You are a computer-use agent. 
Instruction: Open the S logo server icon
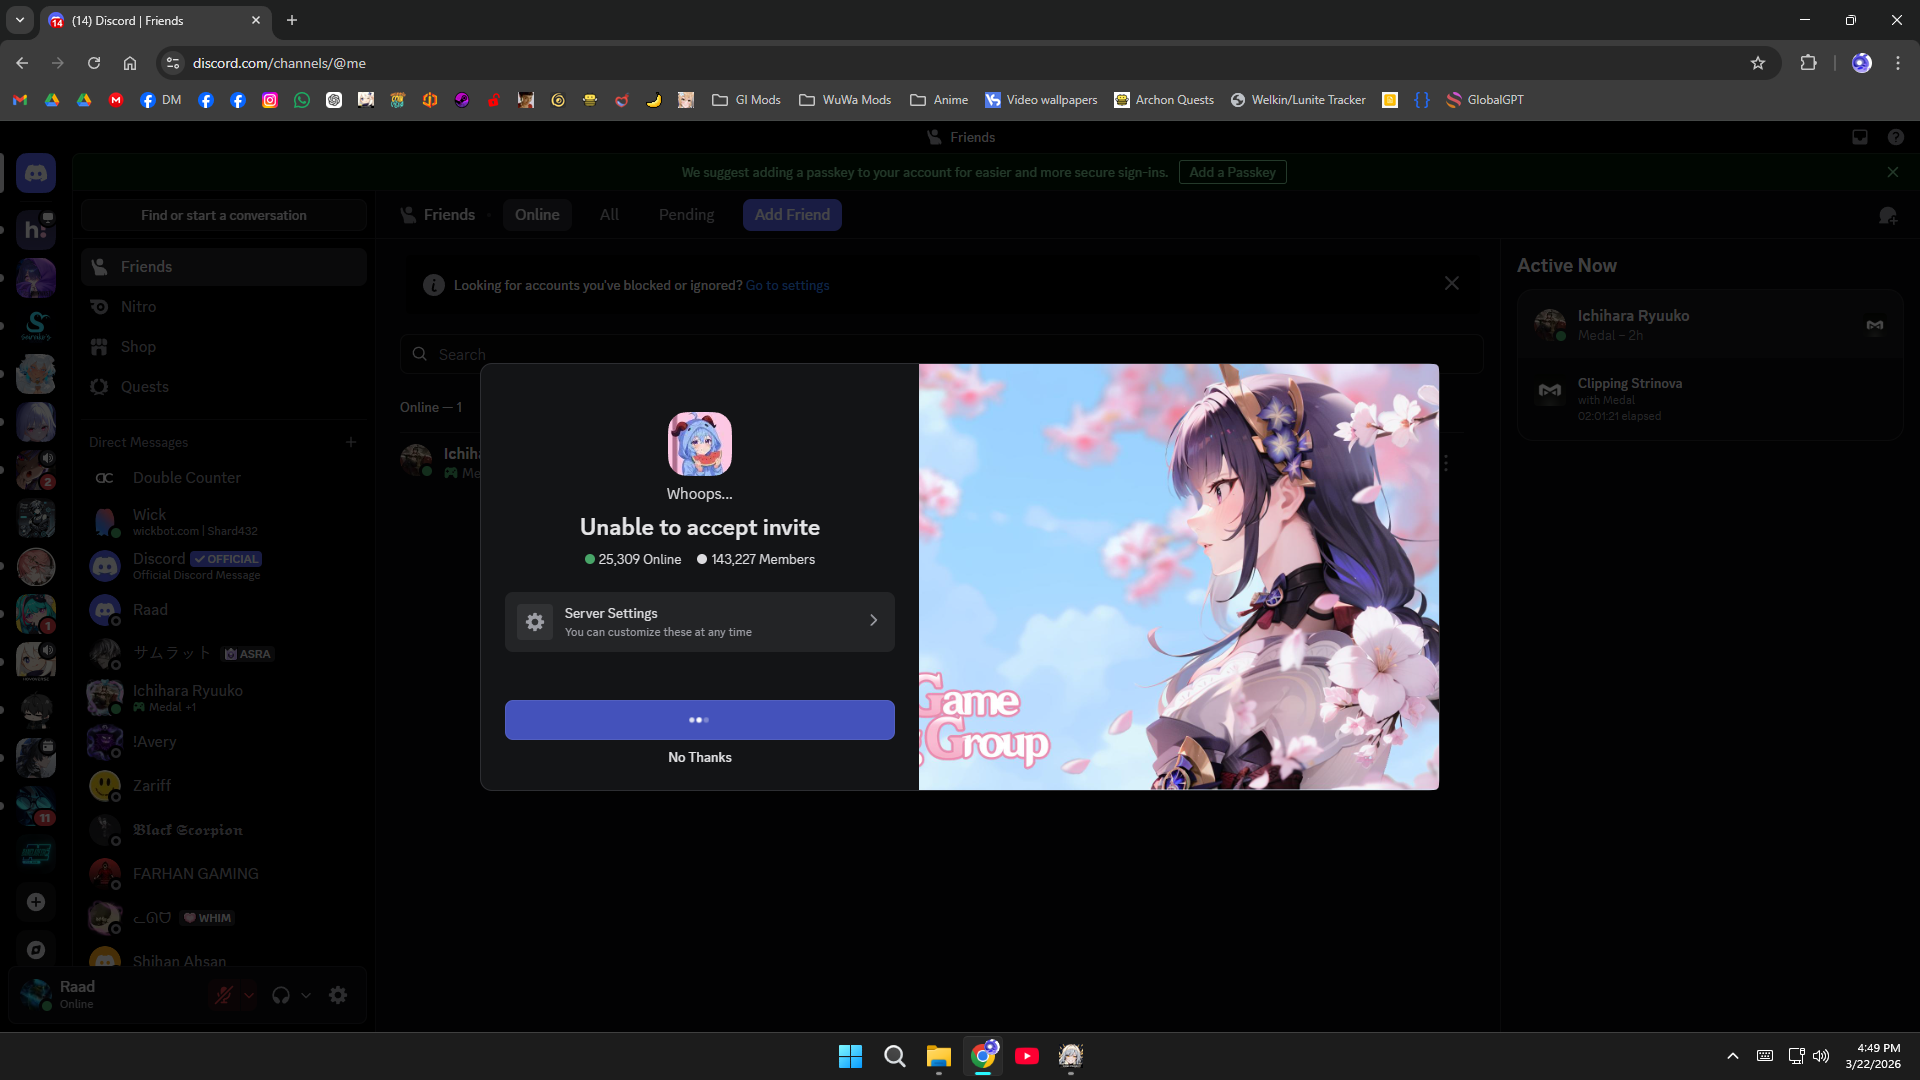(36, 326)
